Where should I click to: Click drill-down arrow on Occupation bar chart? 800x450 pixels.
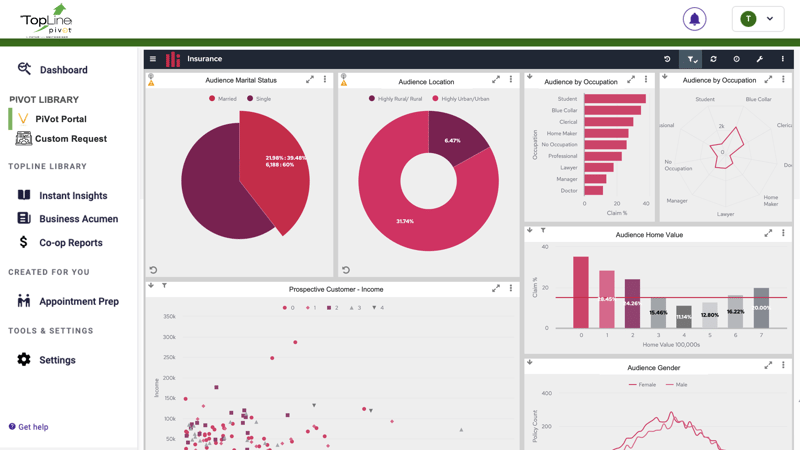coord(530,77)
